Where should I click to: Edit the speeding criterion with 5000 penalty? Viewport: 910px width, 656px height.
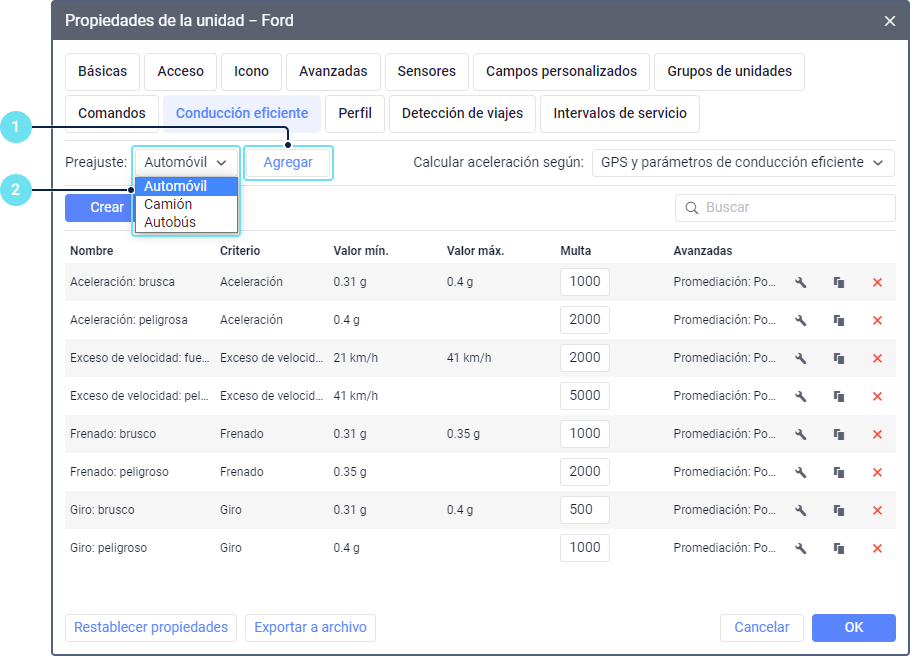click(x=801, y=396)
